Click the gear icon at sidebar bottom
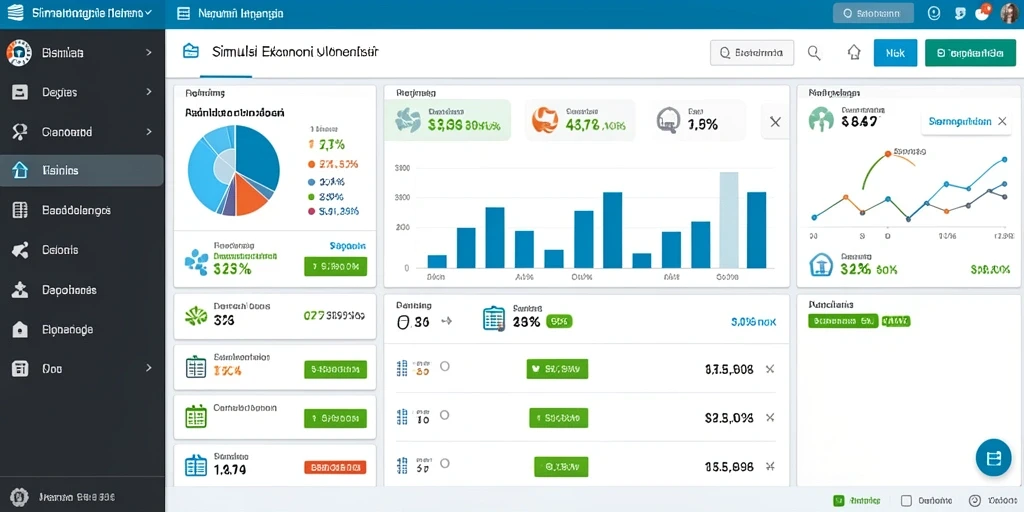 pos(20,496)
